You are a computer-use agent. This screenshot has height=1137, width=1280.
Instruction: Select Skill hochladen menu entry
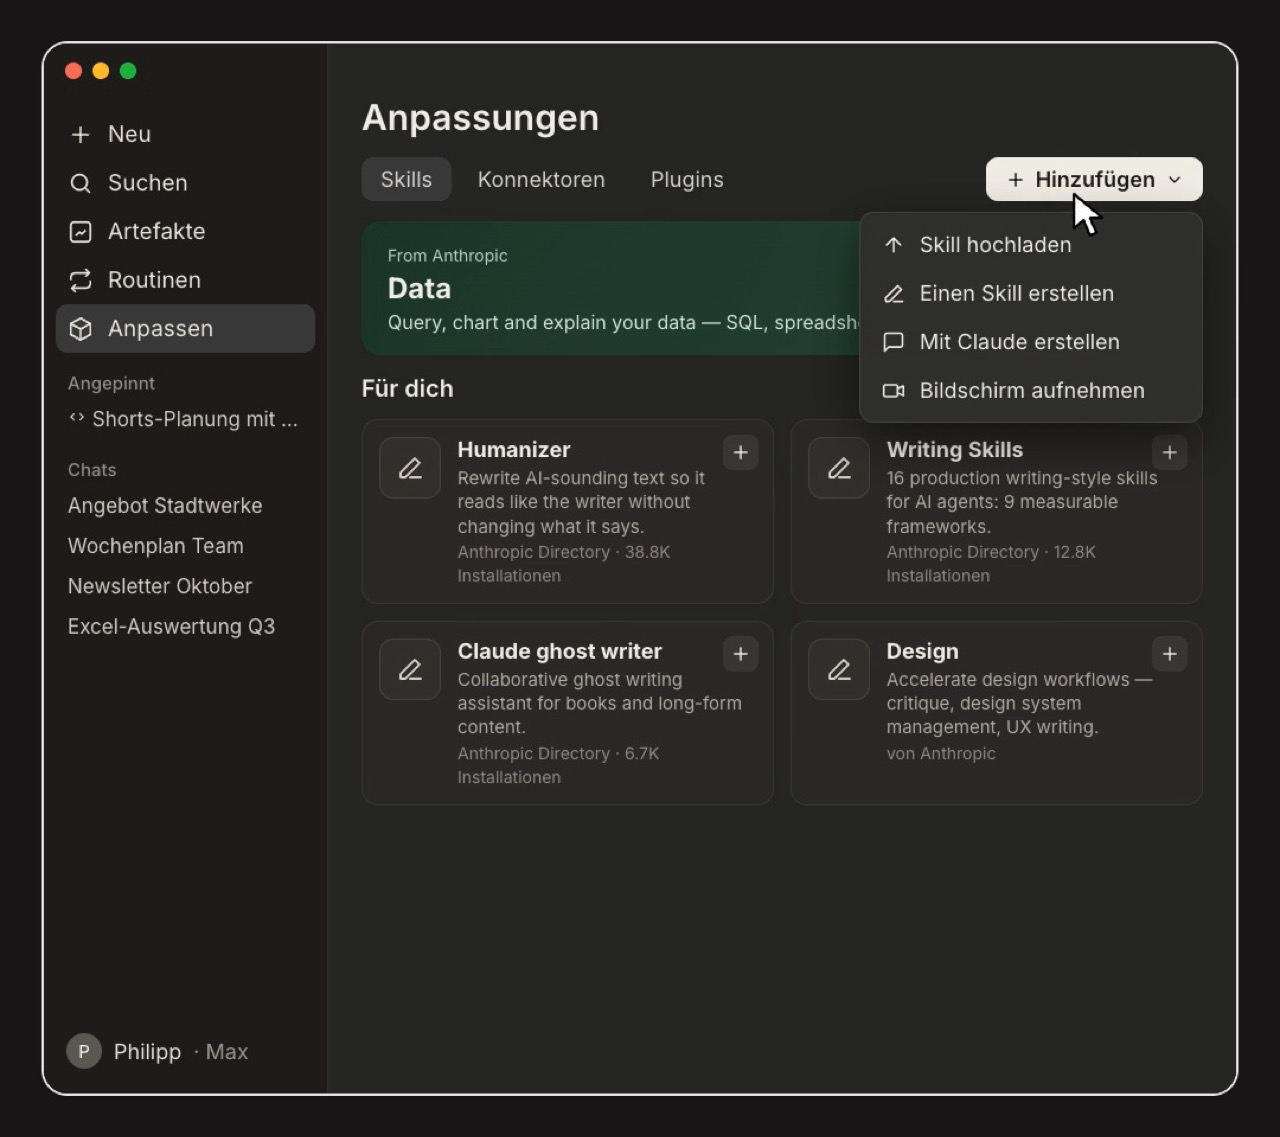[1031, 245]
